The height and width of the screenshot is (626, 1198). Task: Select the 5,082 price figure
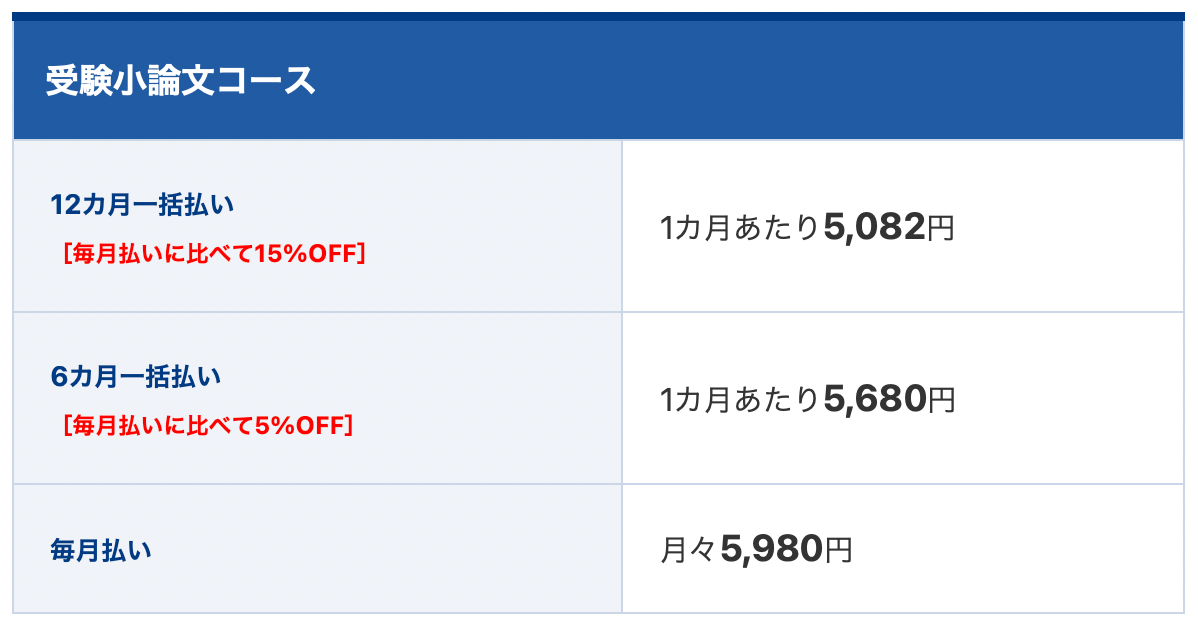click(x=875, y=227)
